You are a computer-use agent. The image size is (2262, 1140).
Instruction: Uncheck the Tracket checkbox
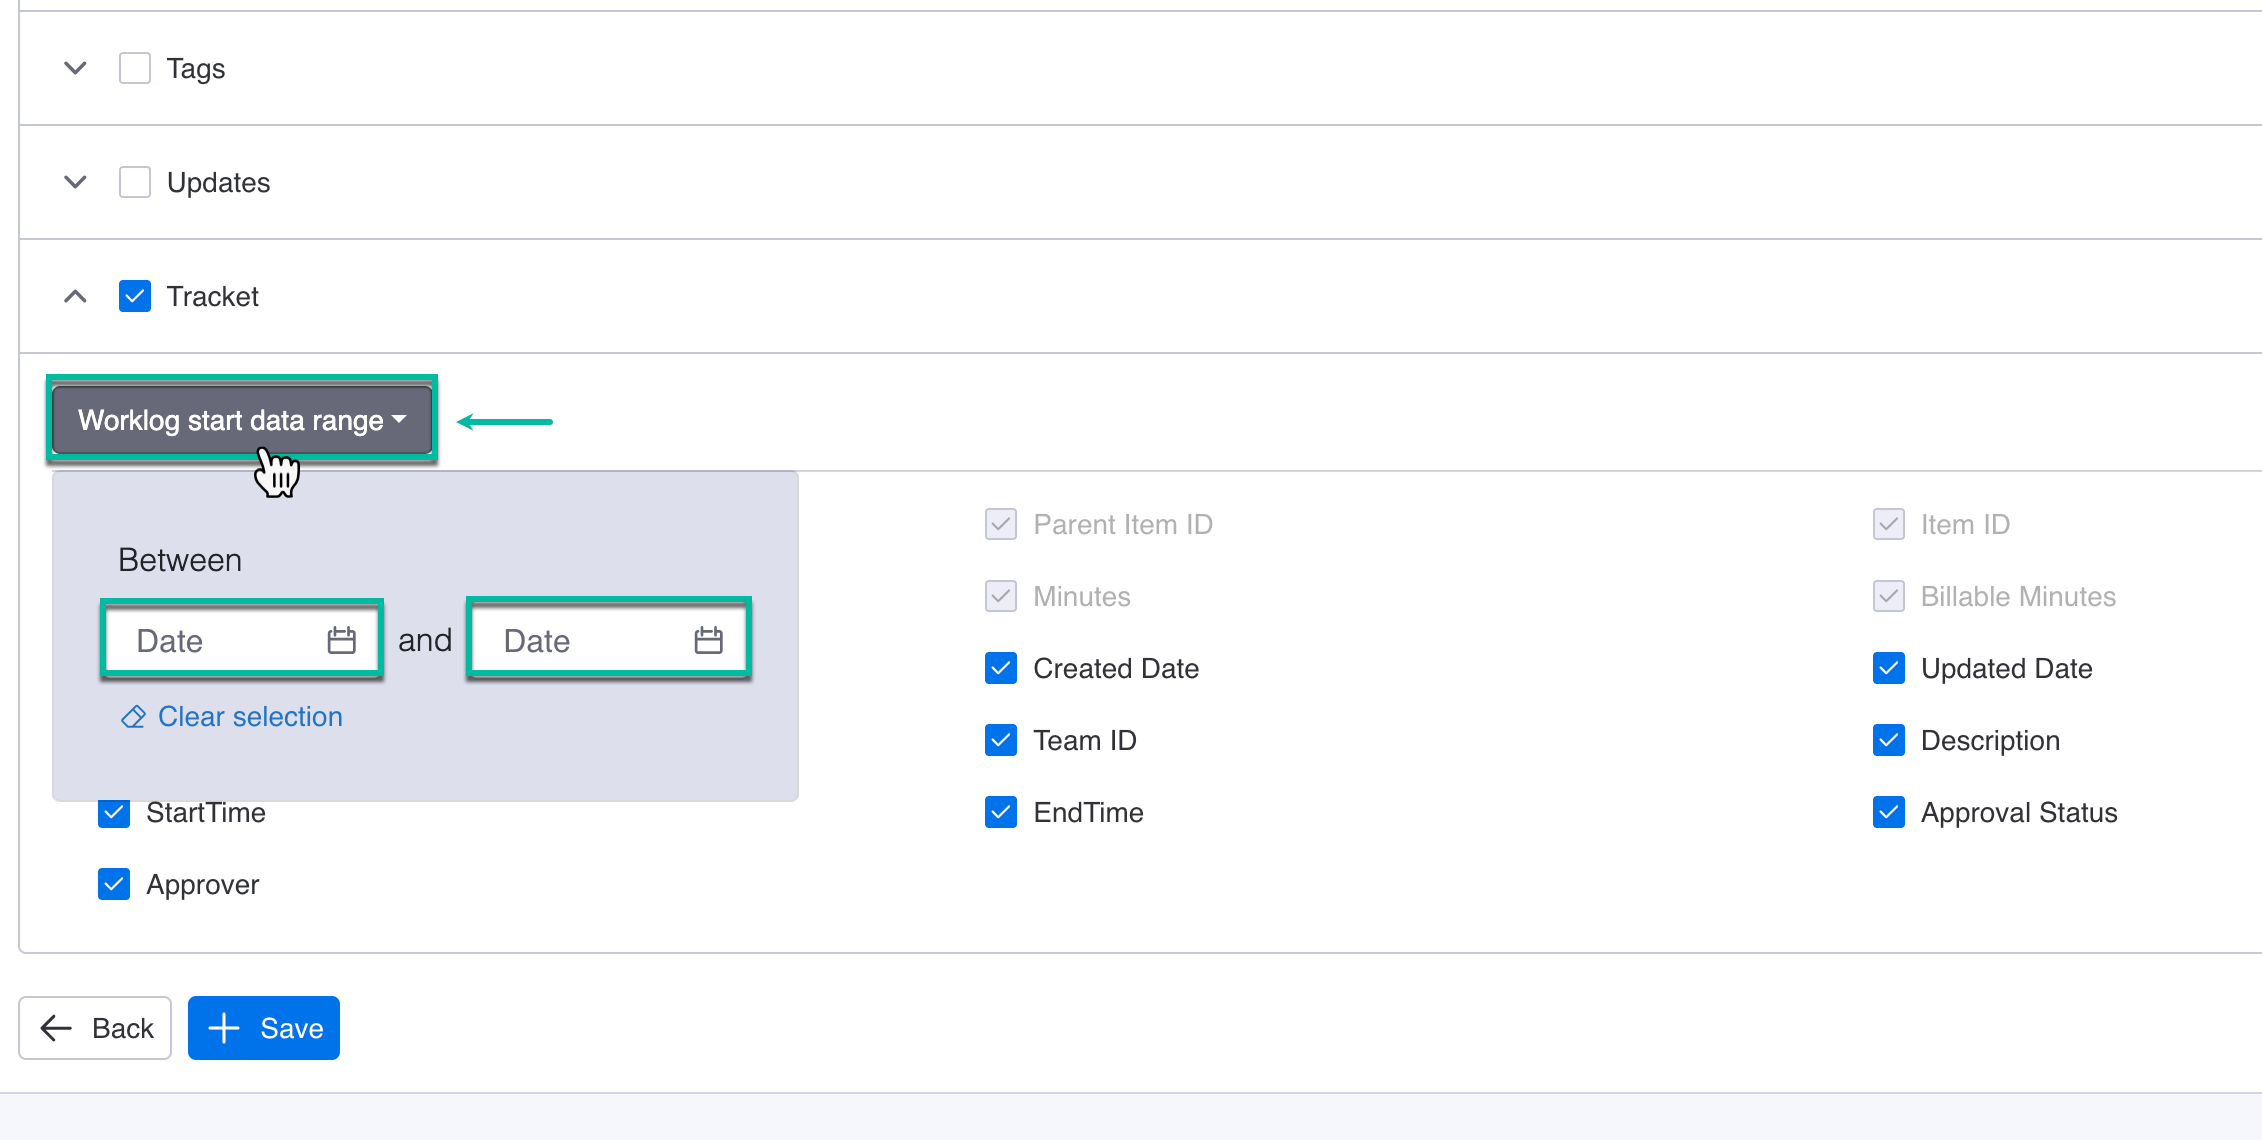coord(134,295)
